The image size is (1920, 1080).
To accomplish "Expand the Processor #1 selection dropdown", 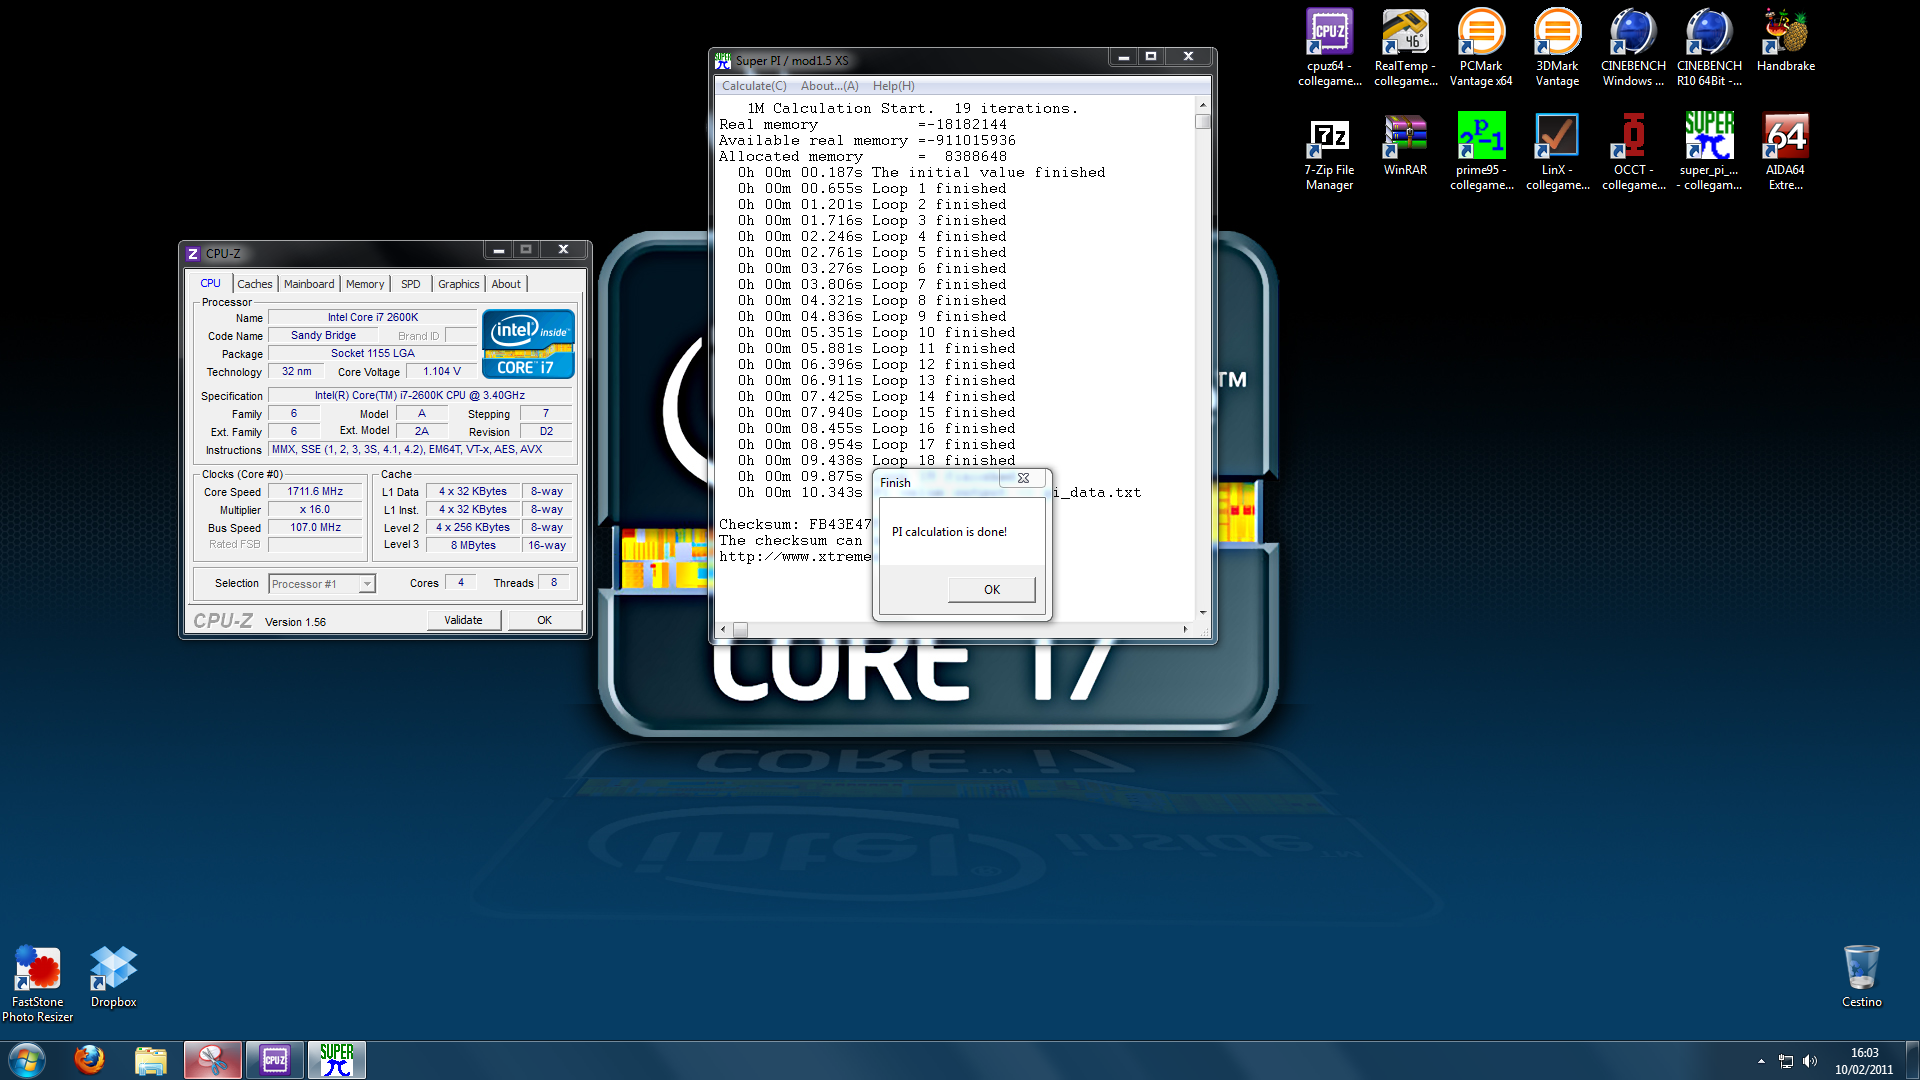I will (367, 584).
